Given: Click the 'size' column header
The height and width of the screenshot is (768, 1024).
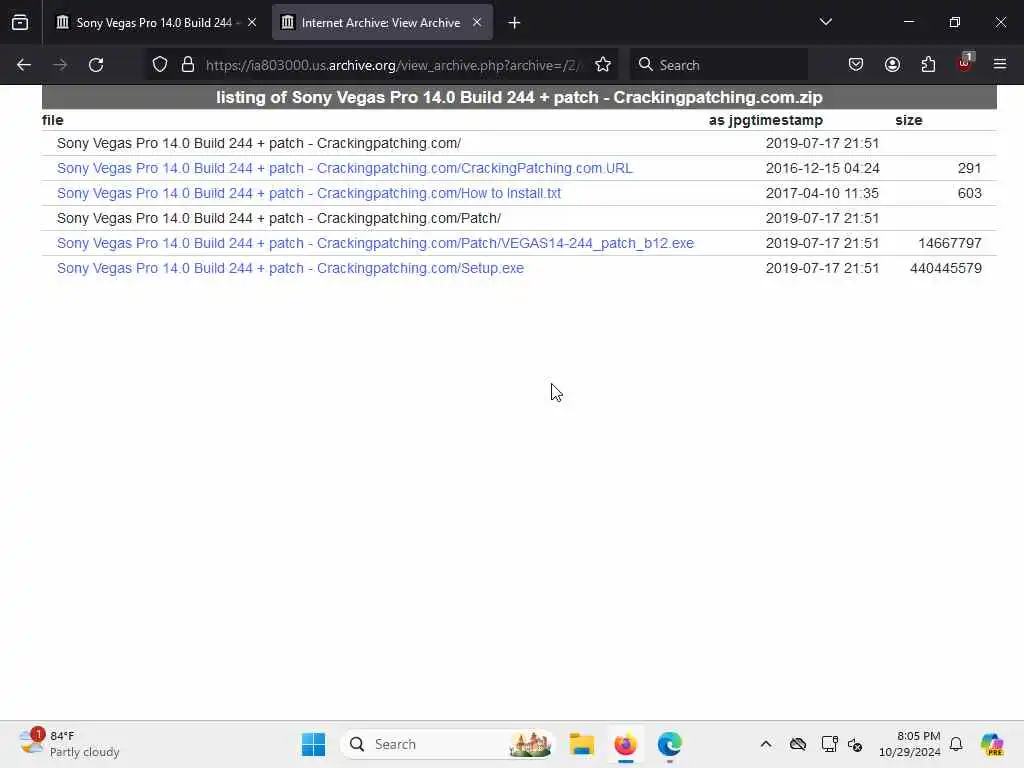Looking at the screenshot, I should pyautogui.click(x=908, y=120).
